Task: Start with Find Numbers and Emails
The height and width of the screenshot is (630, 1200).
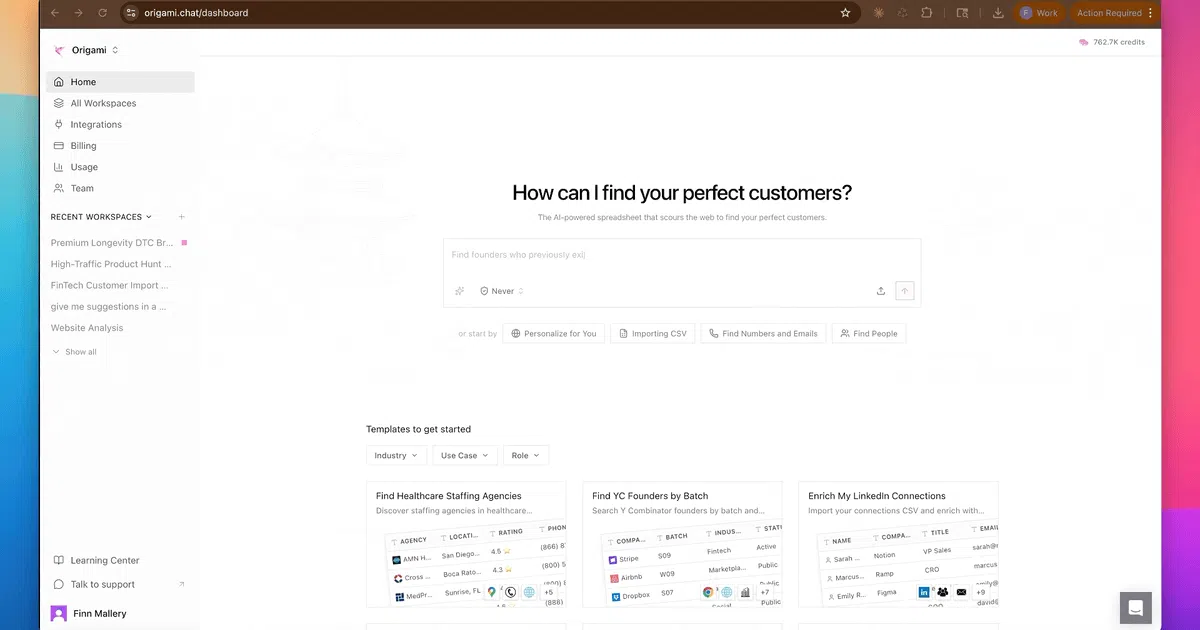Action: 763,333
